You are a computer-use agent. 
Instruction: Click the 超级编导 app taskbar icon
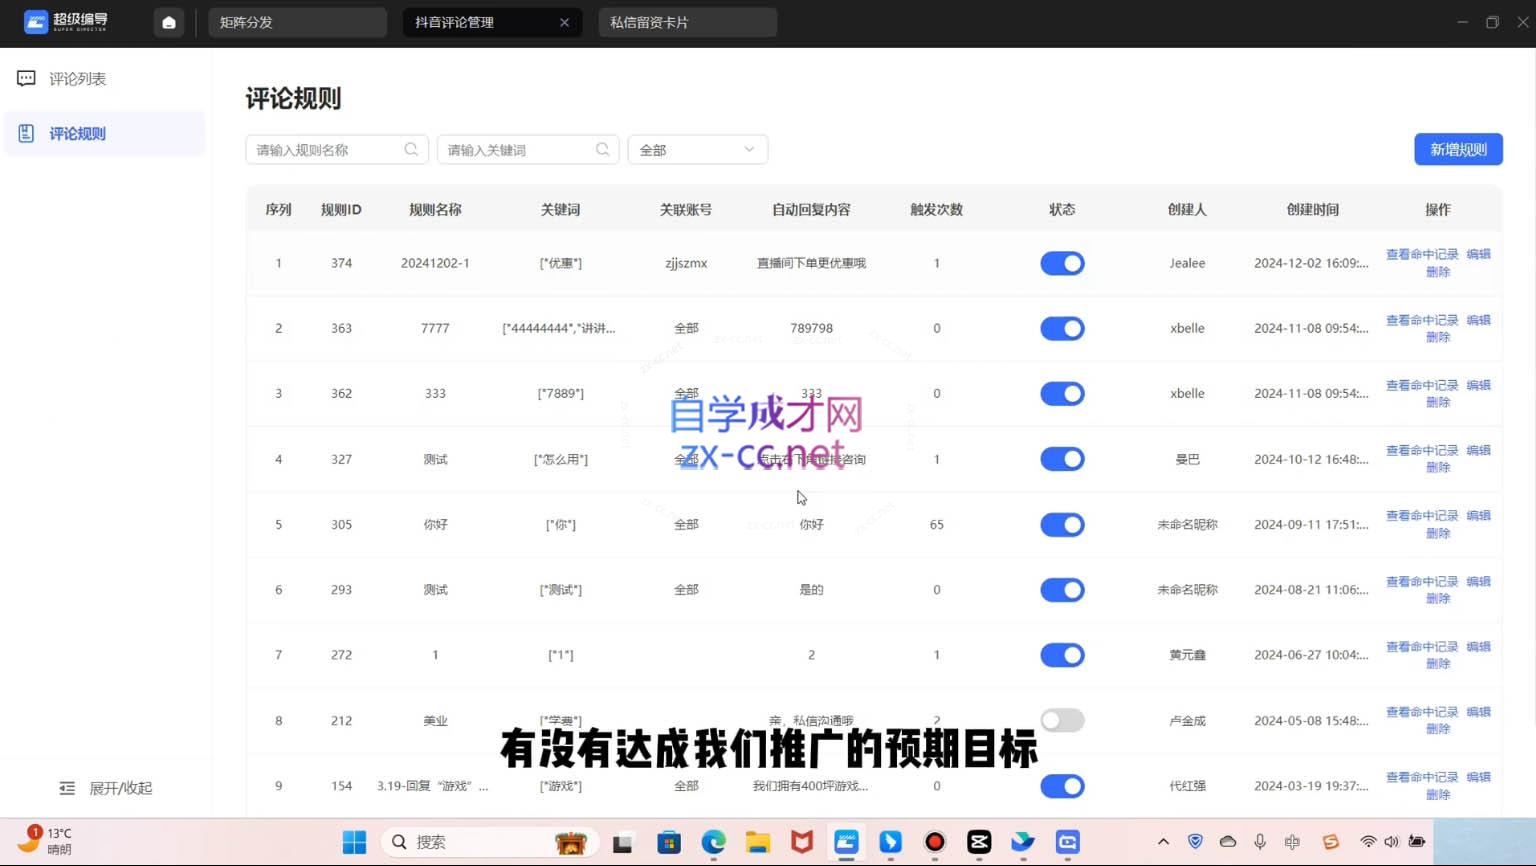(846, 842)
